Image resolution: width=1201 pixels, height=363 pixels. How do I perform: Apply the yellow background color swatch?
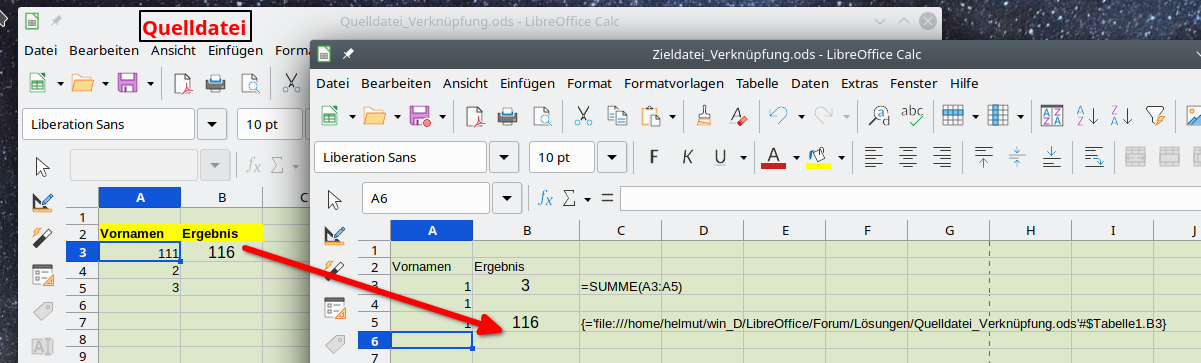(818, 157)
